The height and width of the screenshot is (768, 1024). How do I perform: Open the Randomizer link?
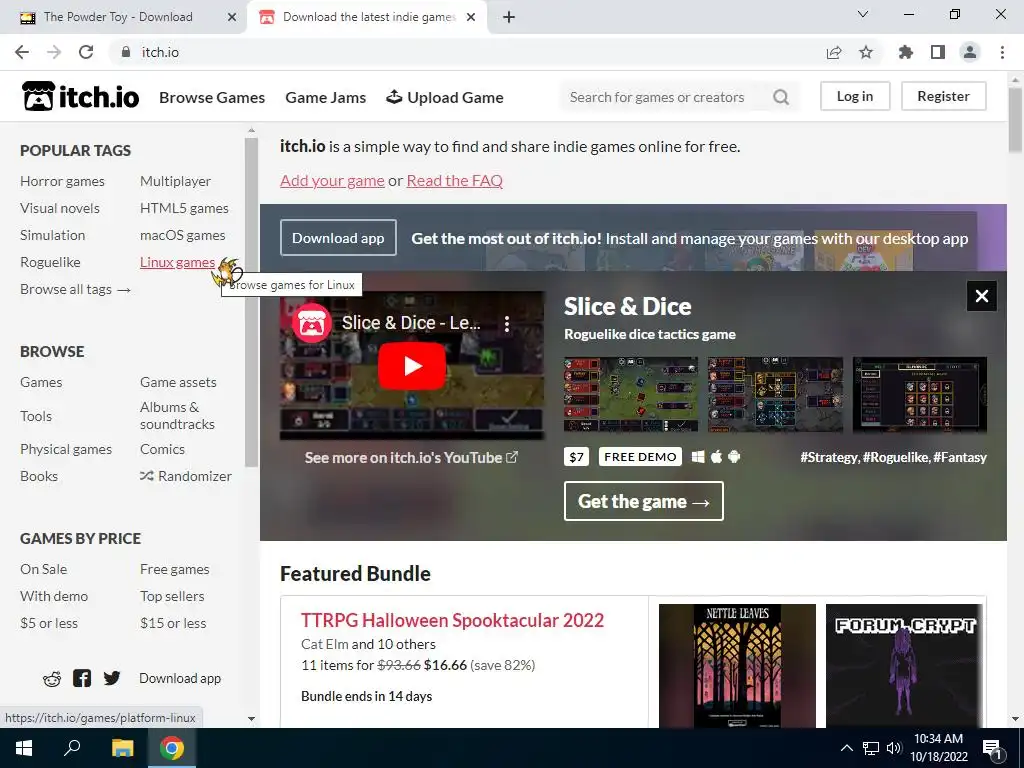click(x=186, y=476)
